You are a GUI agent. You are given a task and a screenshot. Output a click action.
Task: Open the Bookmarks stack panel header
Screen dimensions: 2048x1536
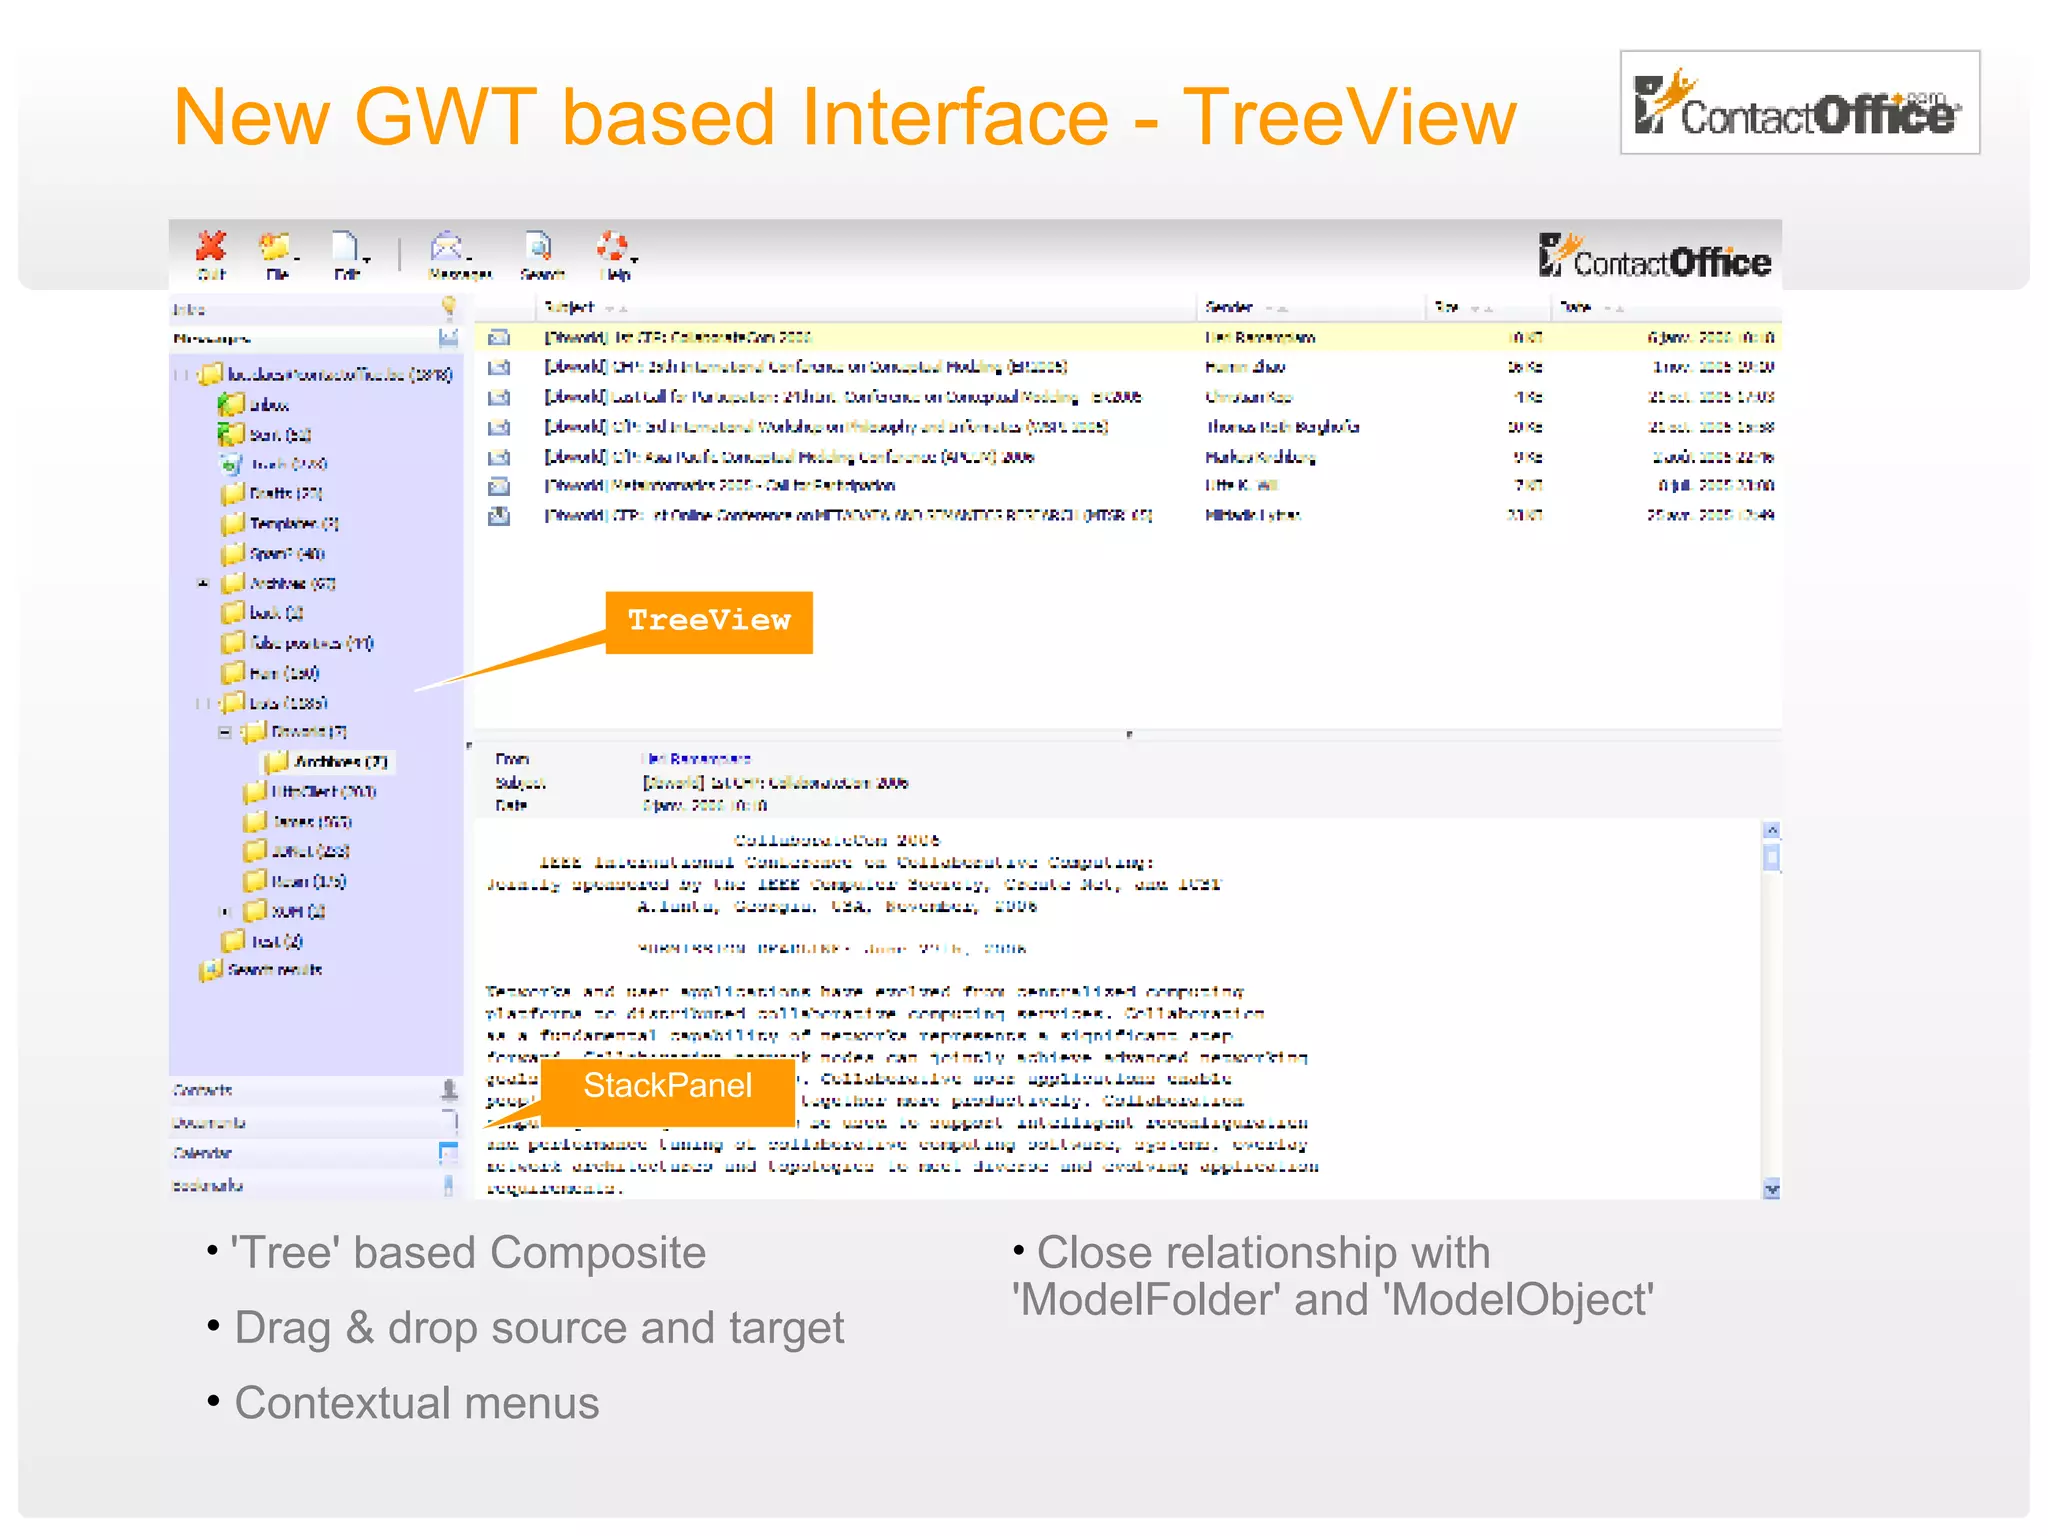[x=315, y=1185]
